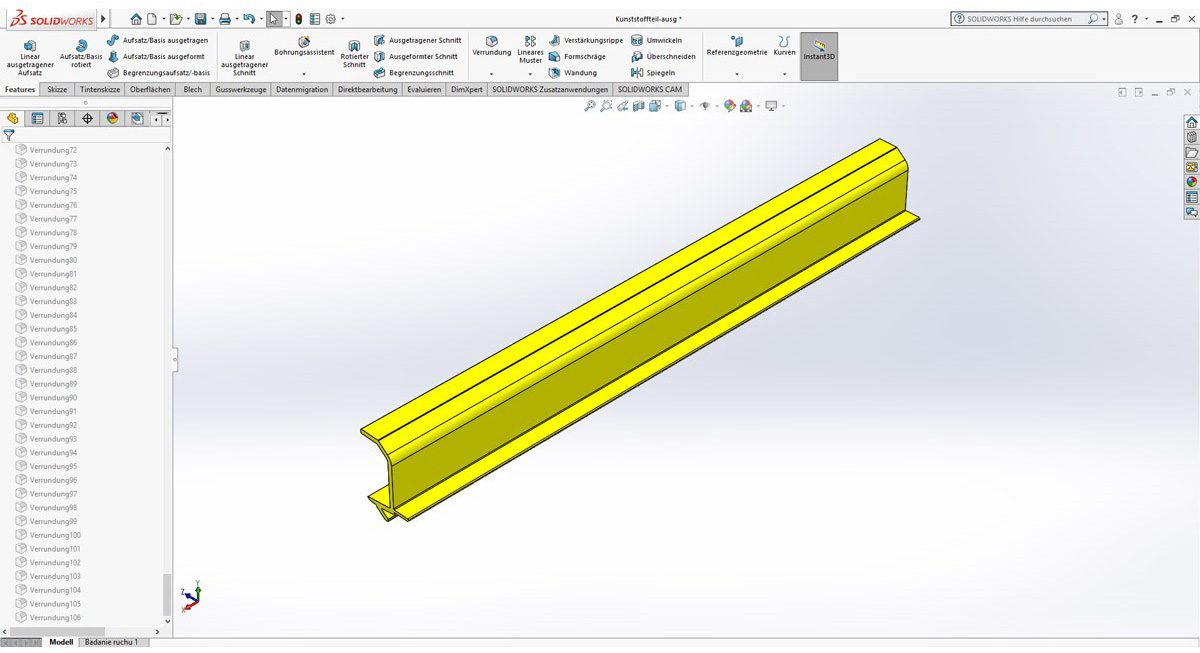Open the Appearances color ball in task pane
Image resolution: width=1200 pixels, height=653 pixels.
point(1191,182)
